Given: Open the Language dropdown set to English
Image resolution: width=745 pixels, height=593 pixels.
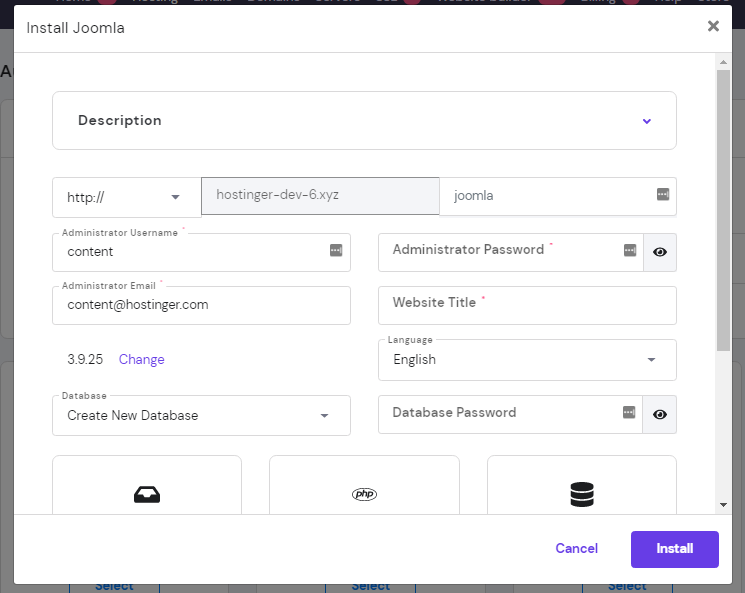Looking at the screenshot, I should point(527,360).
